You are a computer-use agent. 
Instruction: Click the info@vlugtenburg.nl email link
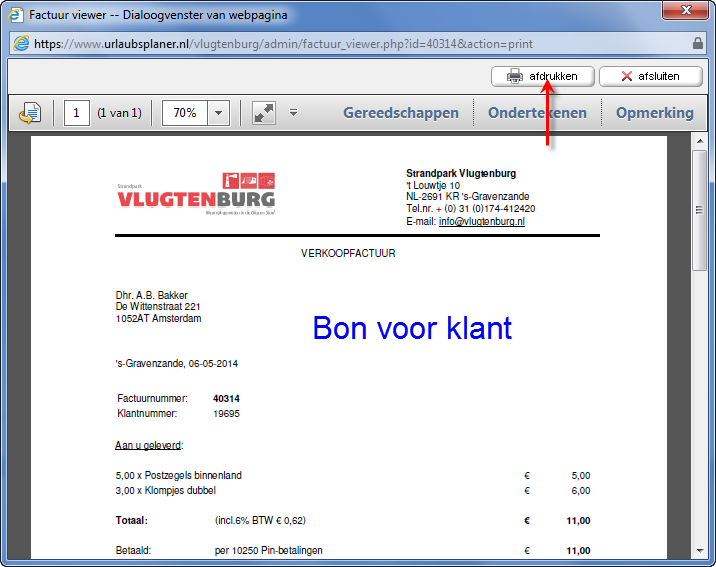coord(481,221)
